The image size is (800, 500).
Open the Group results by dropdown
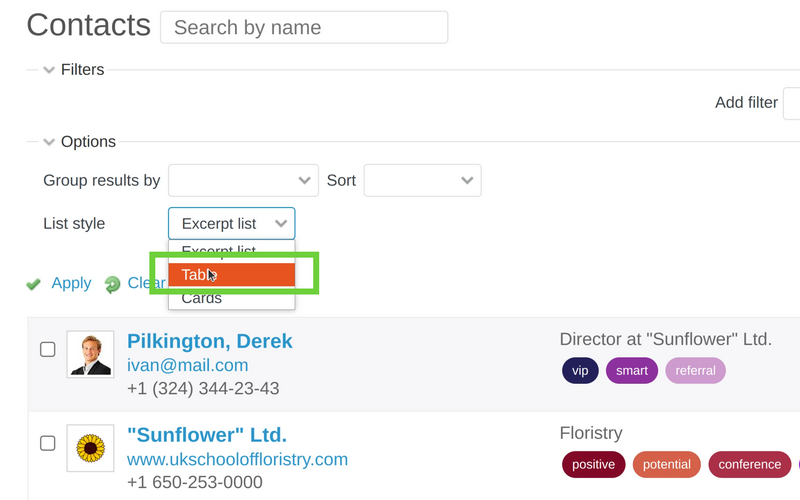[243, 181]
